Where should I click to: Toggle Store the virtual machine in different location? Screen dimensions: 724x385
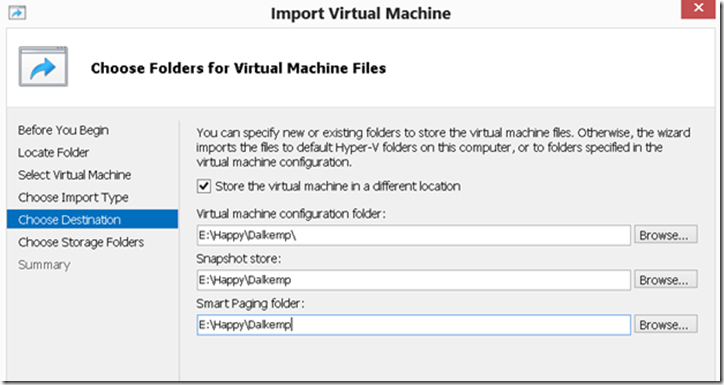(x=204, y=186)
